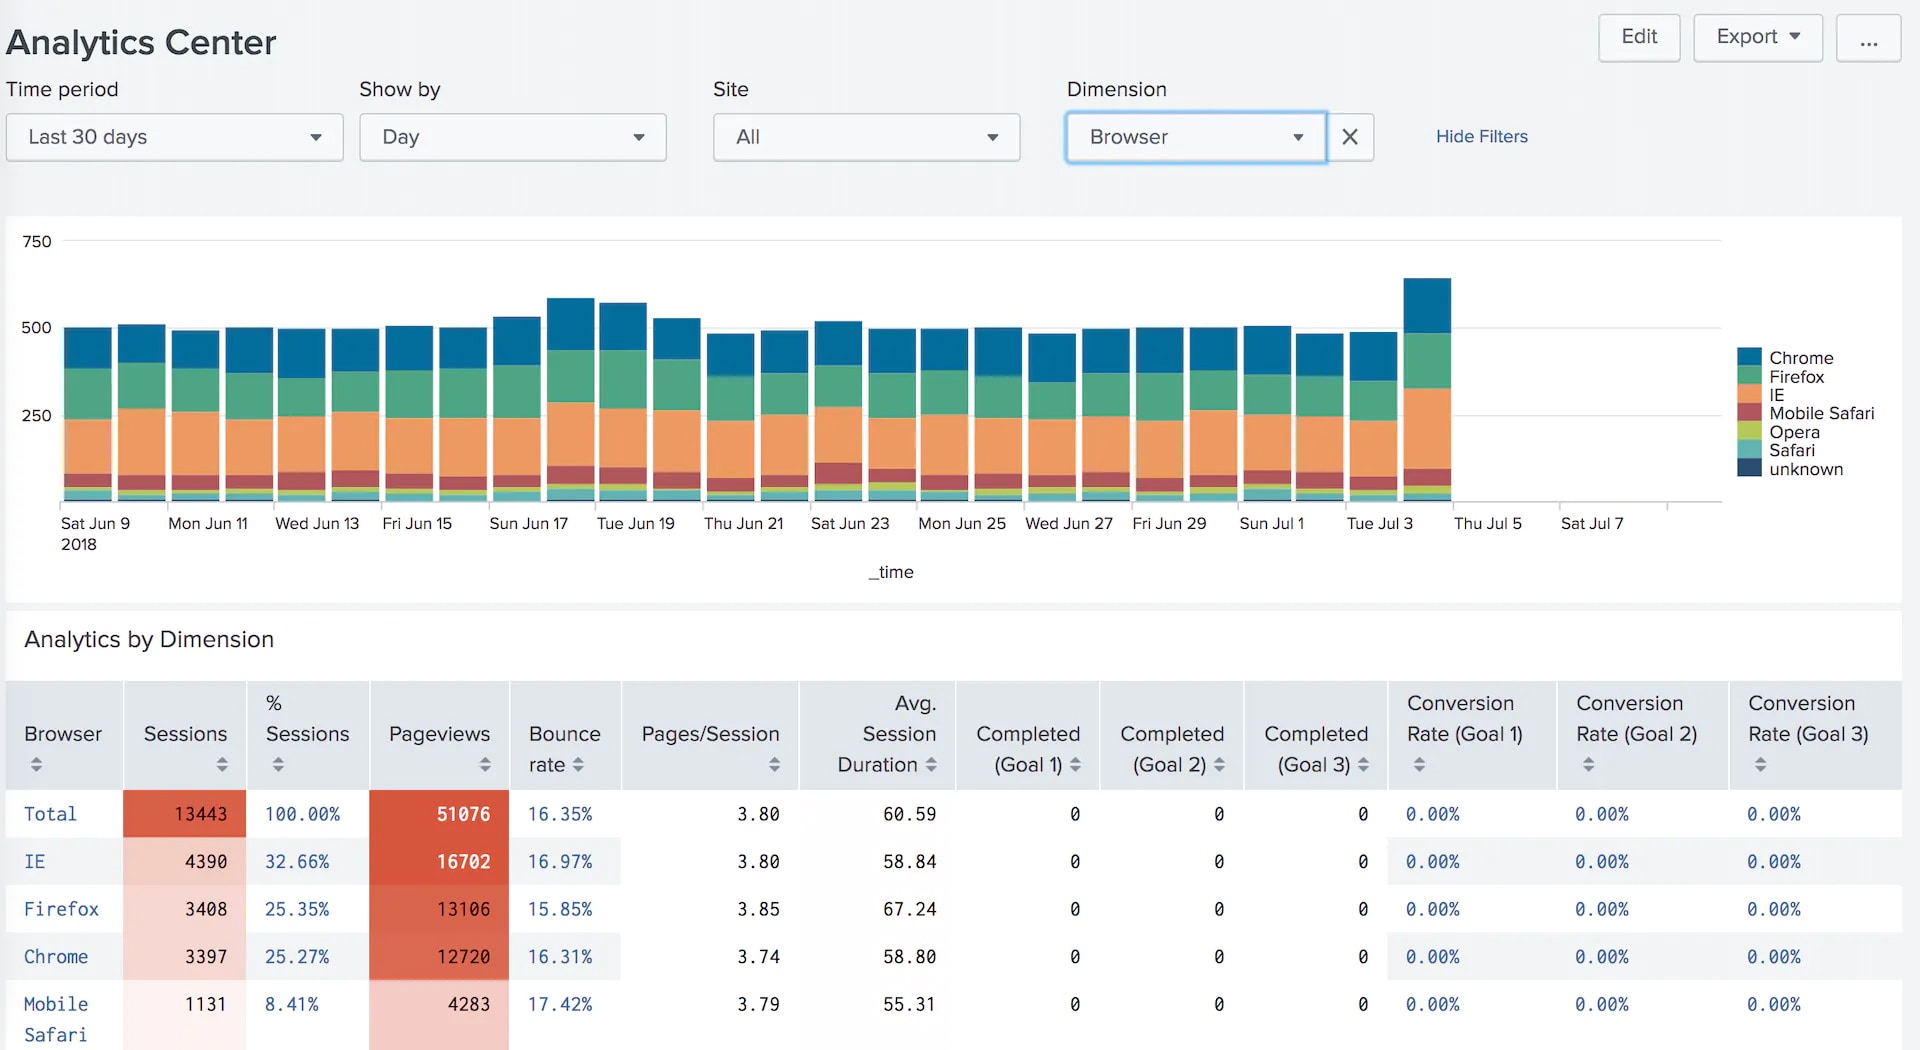Sort by Pages/Session column sort icon
The height and width of the screenshot is (1050, 1920).
coord(774,765)
